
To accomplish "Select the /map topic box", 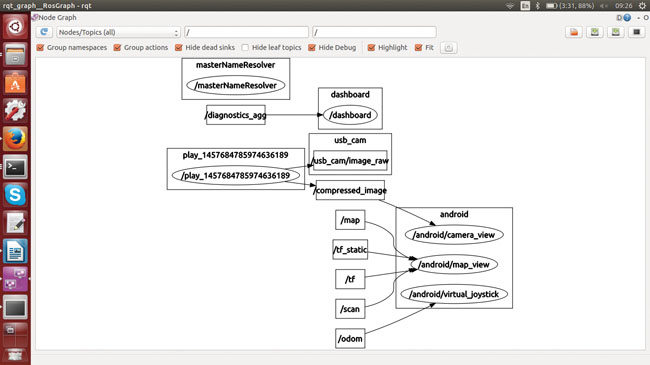I will click(x=350, y=220).
